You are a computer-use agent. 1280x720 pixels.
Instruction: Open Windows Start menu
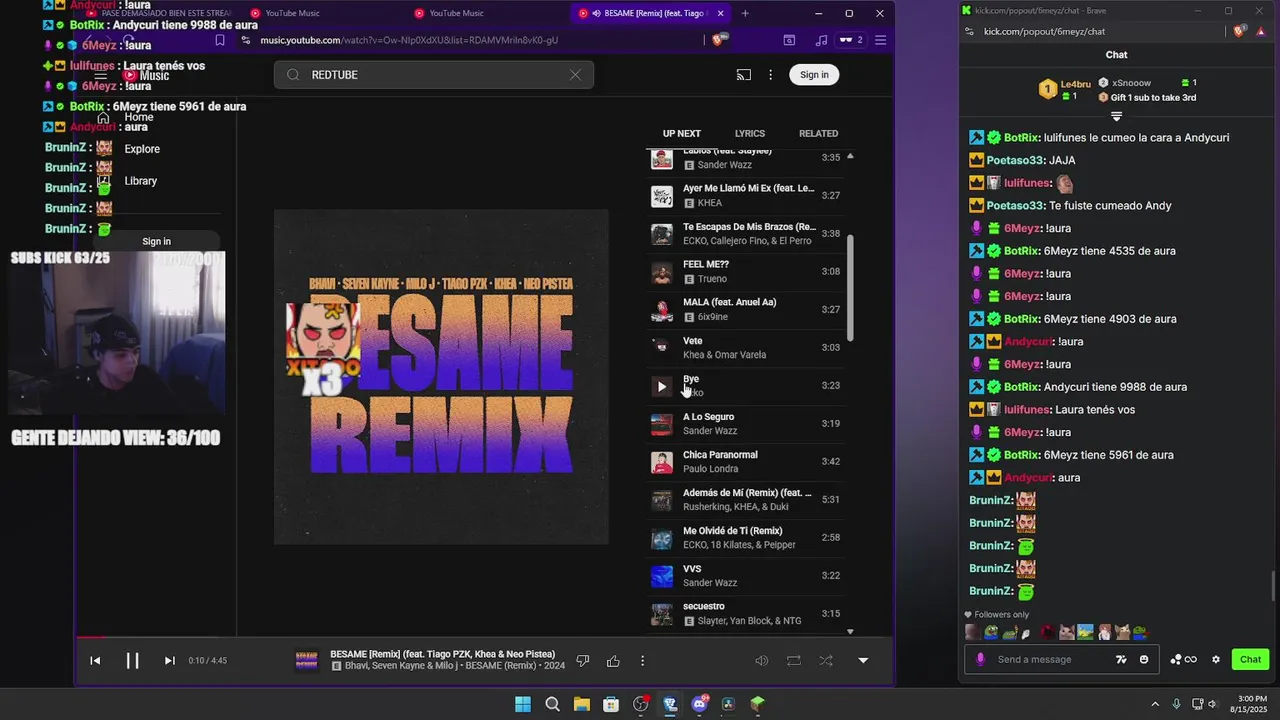click(x=523, y=704)
